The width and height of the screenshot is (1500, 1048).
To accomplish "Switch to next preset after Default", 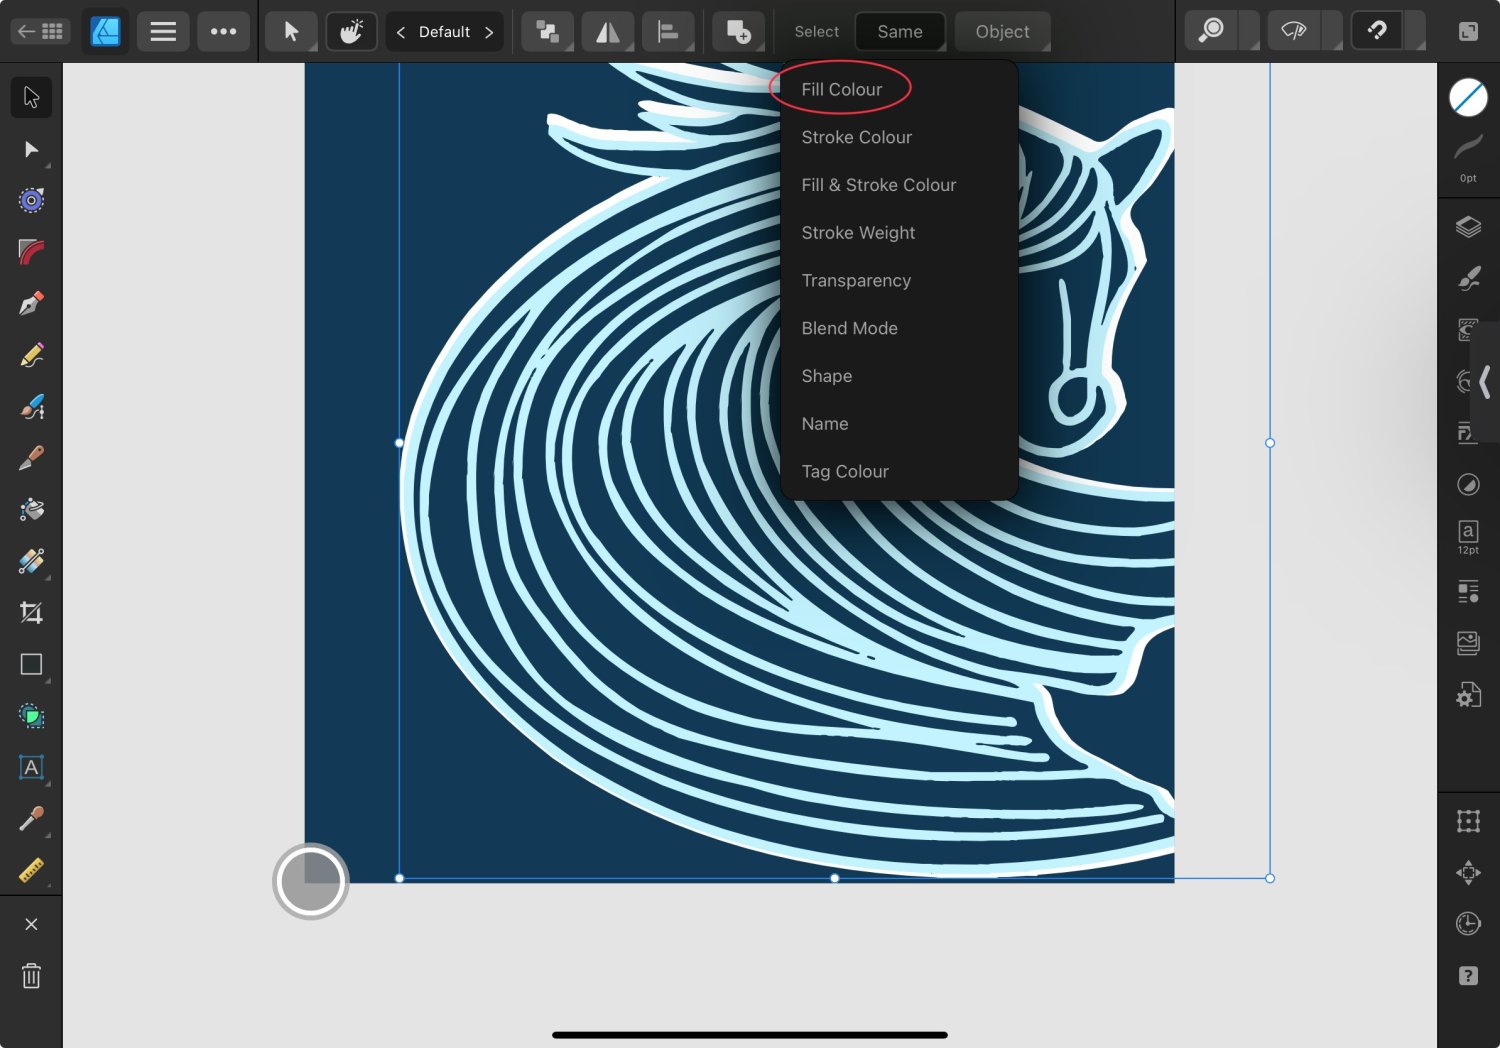I will click(489, 32).
